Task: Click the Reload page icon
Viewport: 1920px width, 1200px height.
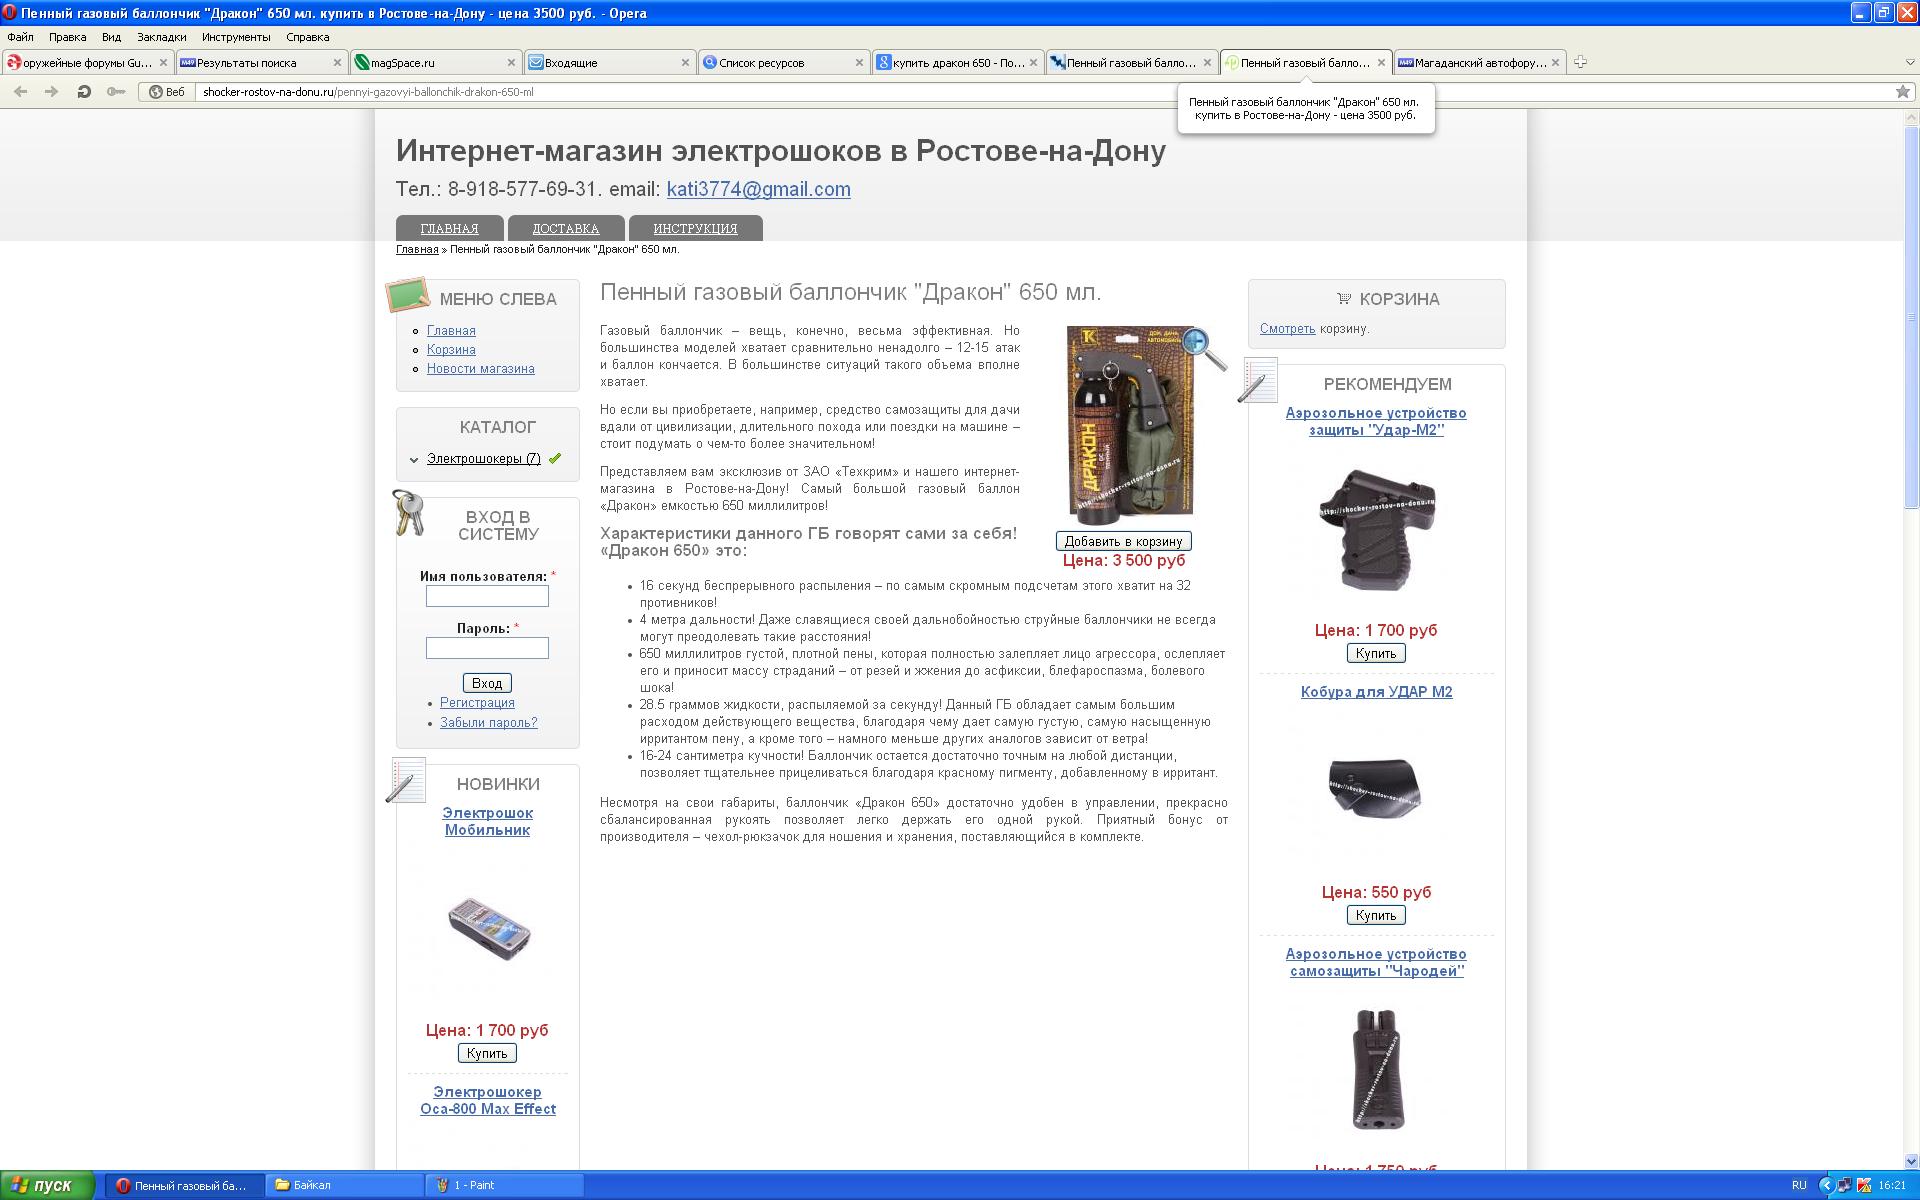Action: pos(84,91)
